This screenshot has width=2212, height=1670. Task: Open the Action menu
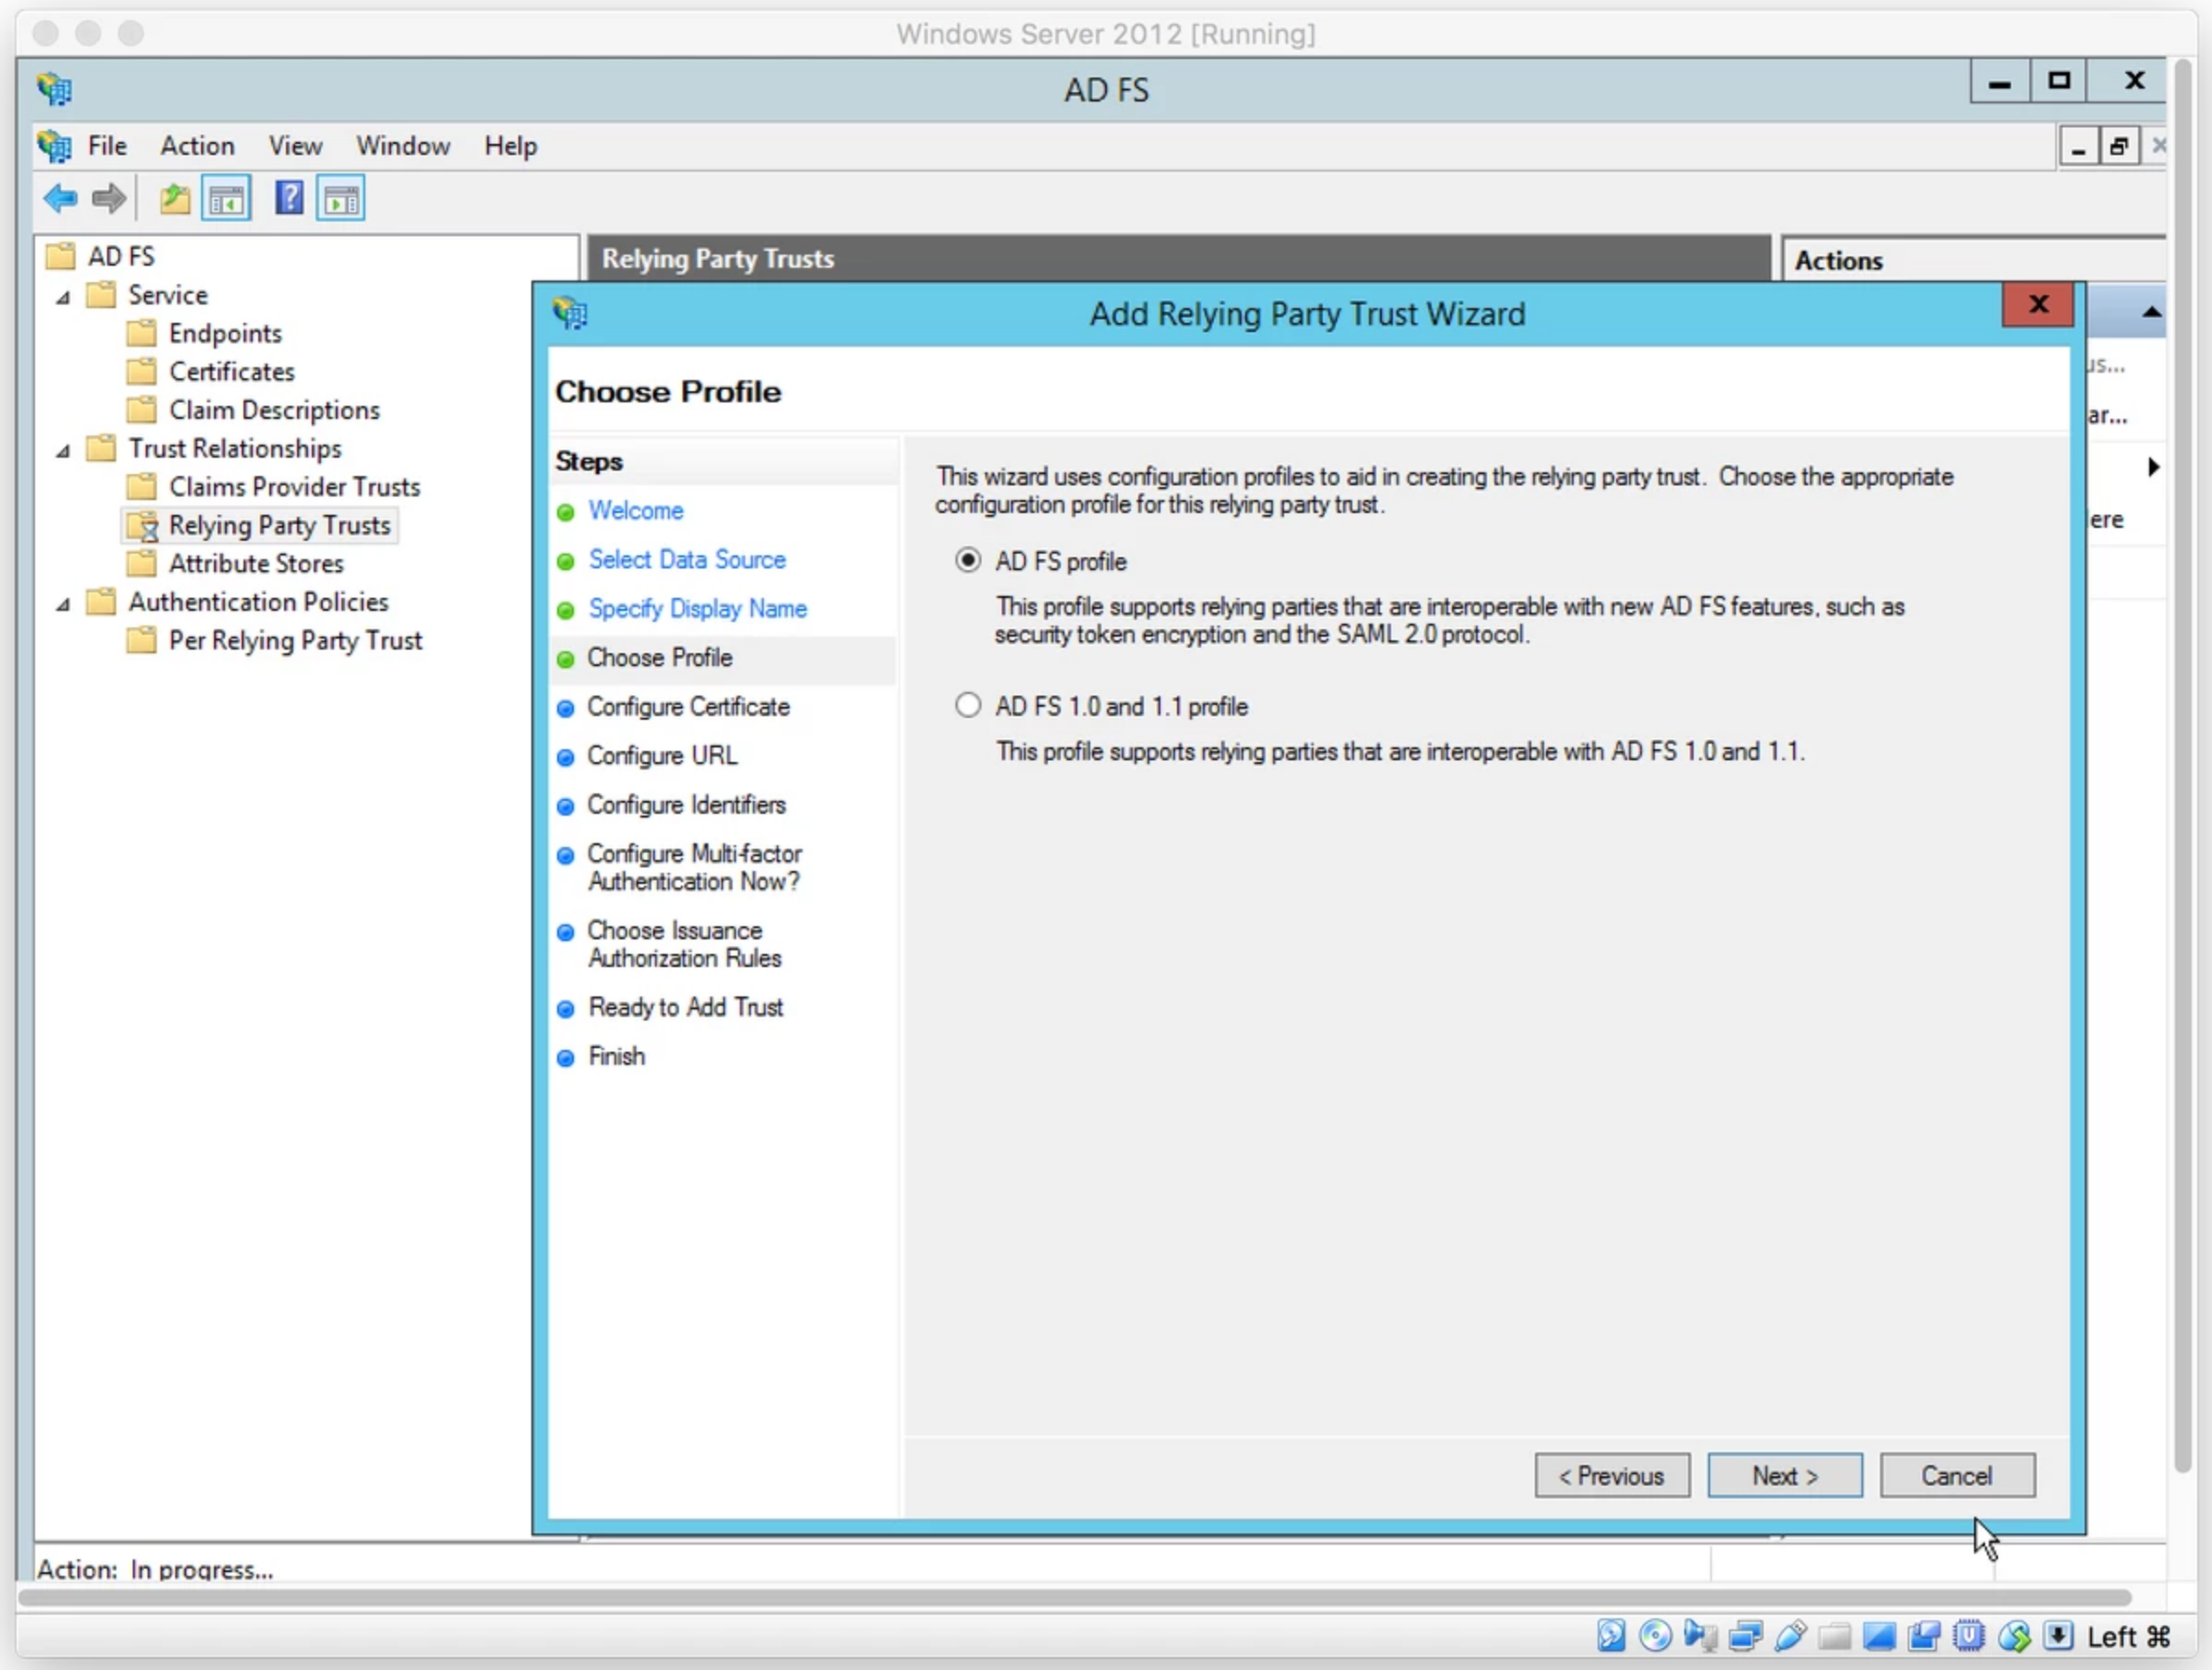[x=197, y=146]
